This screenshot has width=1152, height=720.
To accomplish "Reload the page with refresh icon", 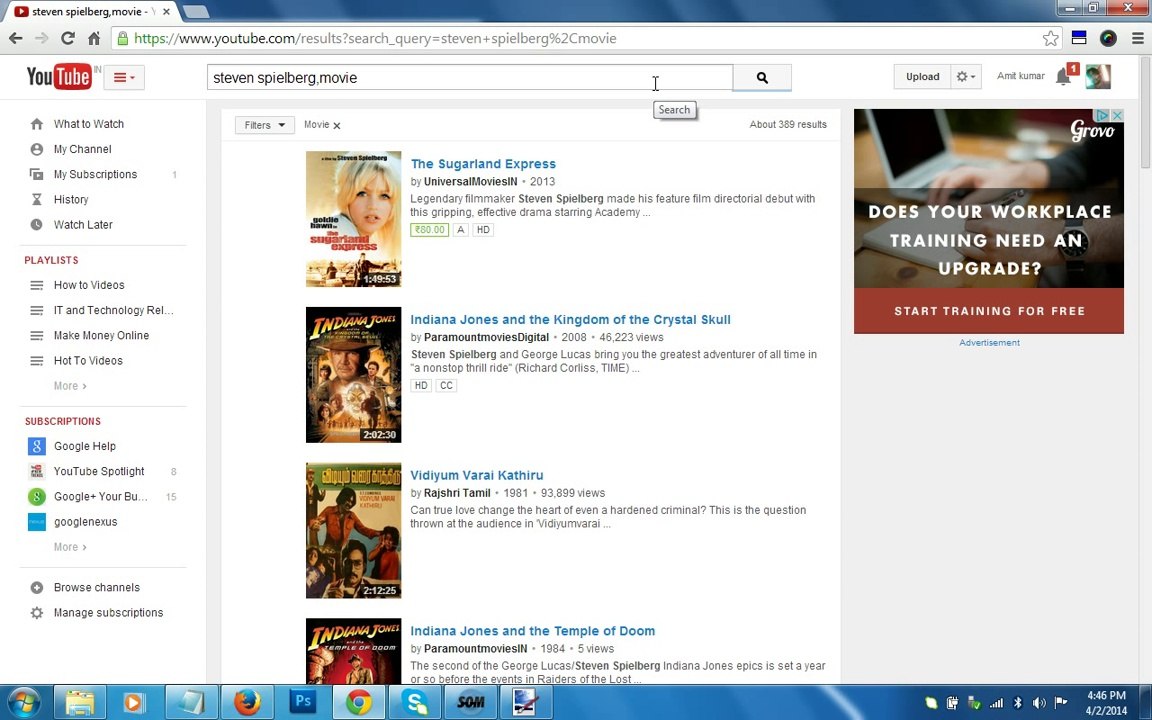I will tap(68, 38).
